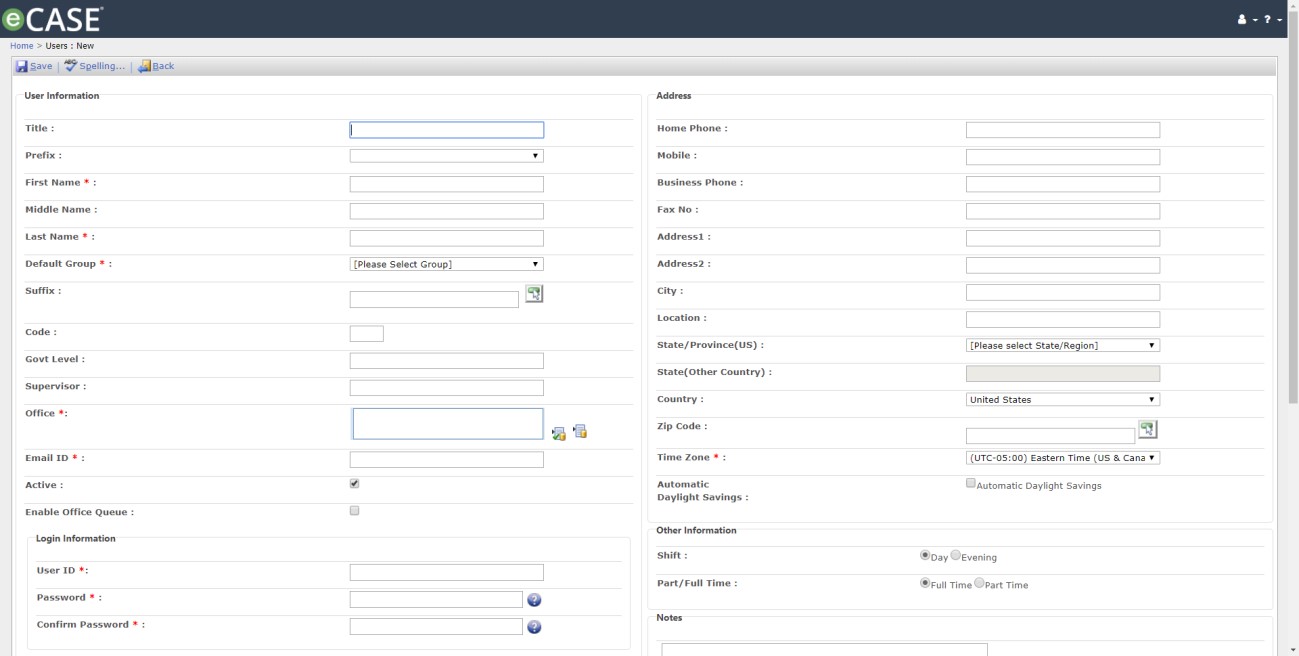Click the Confirm Password field

click(x=436, y=627)
